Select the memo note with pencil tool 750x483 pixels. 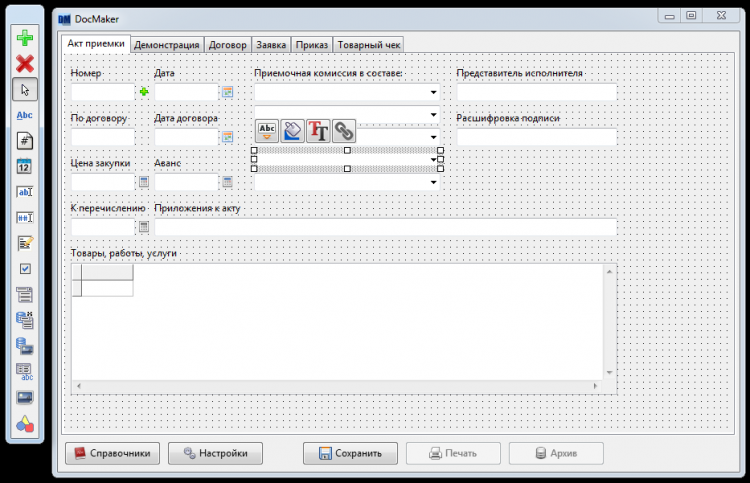click(25, 243)
